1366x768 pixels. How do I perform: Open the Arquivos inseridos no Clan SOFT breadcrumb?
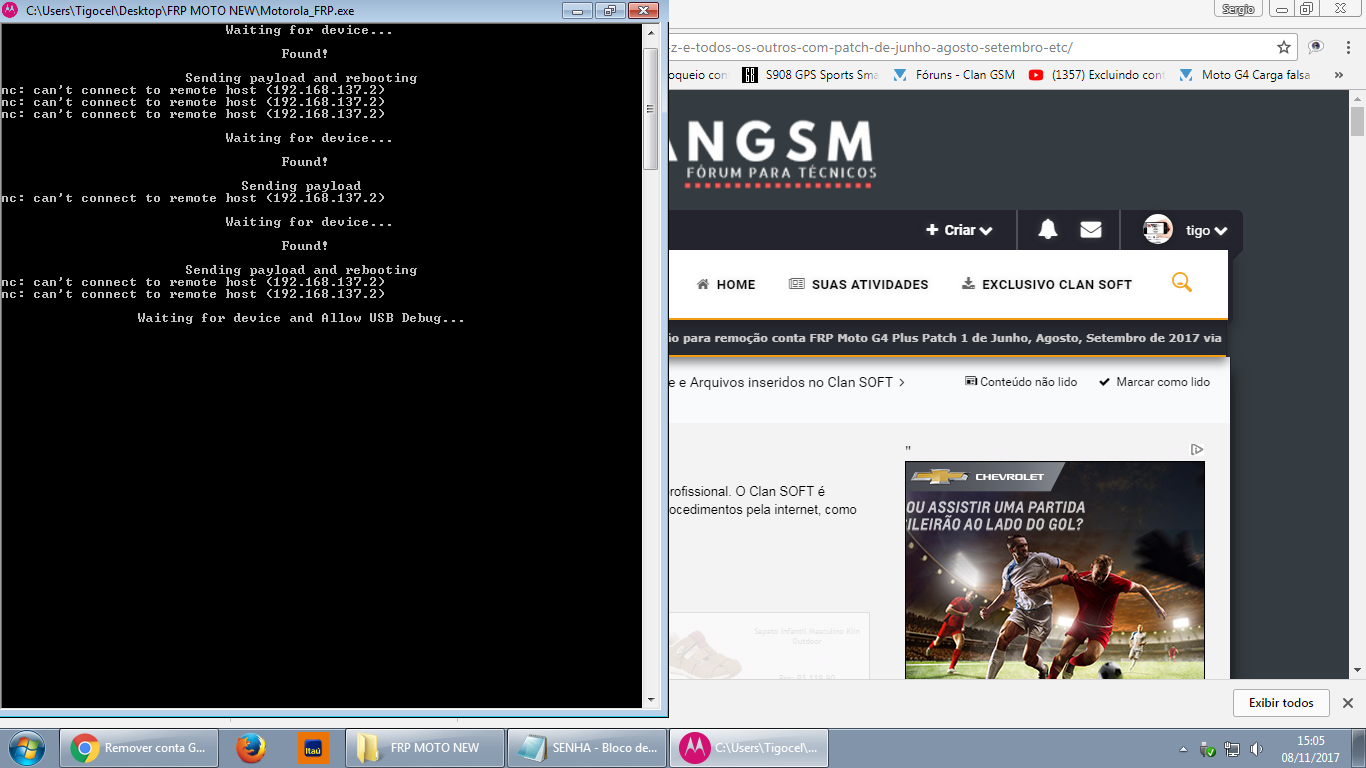(x=785, y=382)
